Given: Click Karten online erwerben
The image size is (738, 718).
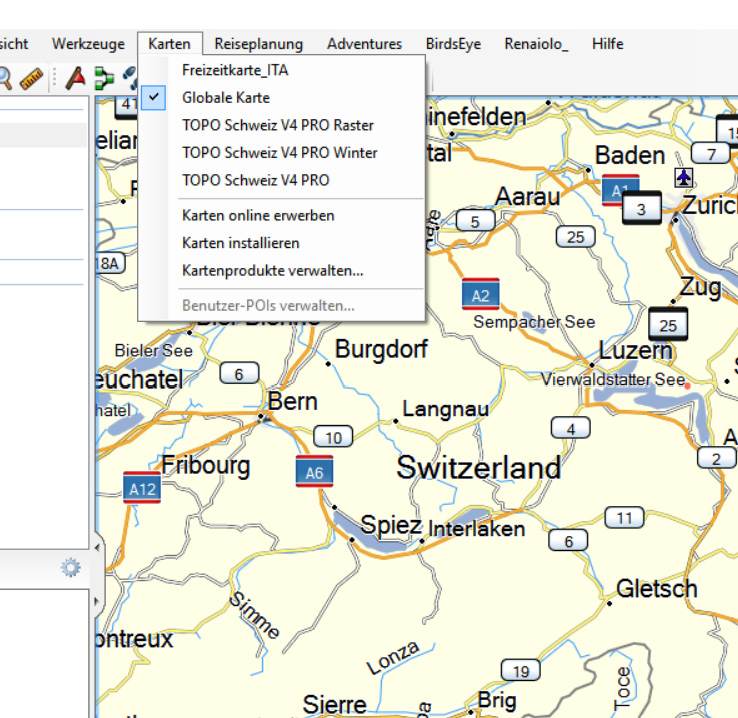Looking at the screenshot, I should click(258, 215).
